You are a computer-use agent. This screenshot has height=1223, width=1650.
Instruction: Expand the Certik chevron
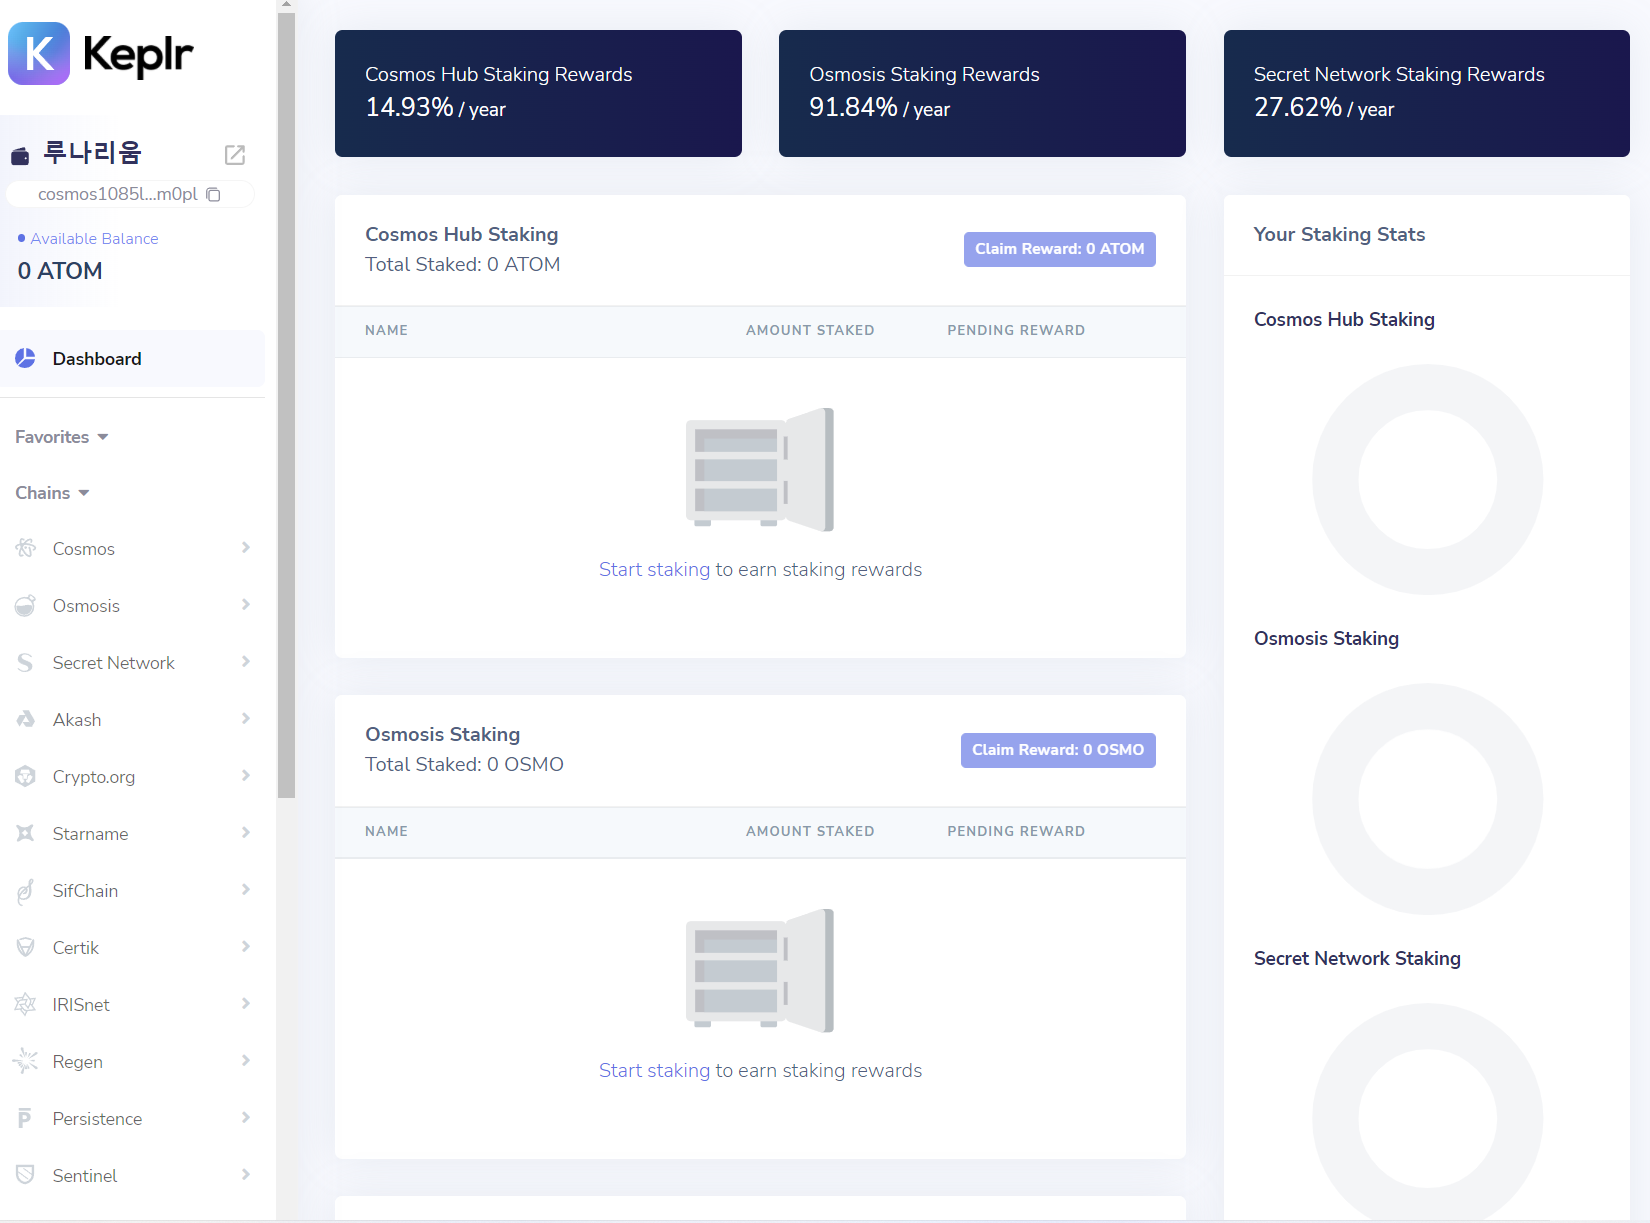pyautogui.click(x=245, y=946)
